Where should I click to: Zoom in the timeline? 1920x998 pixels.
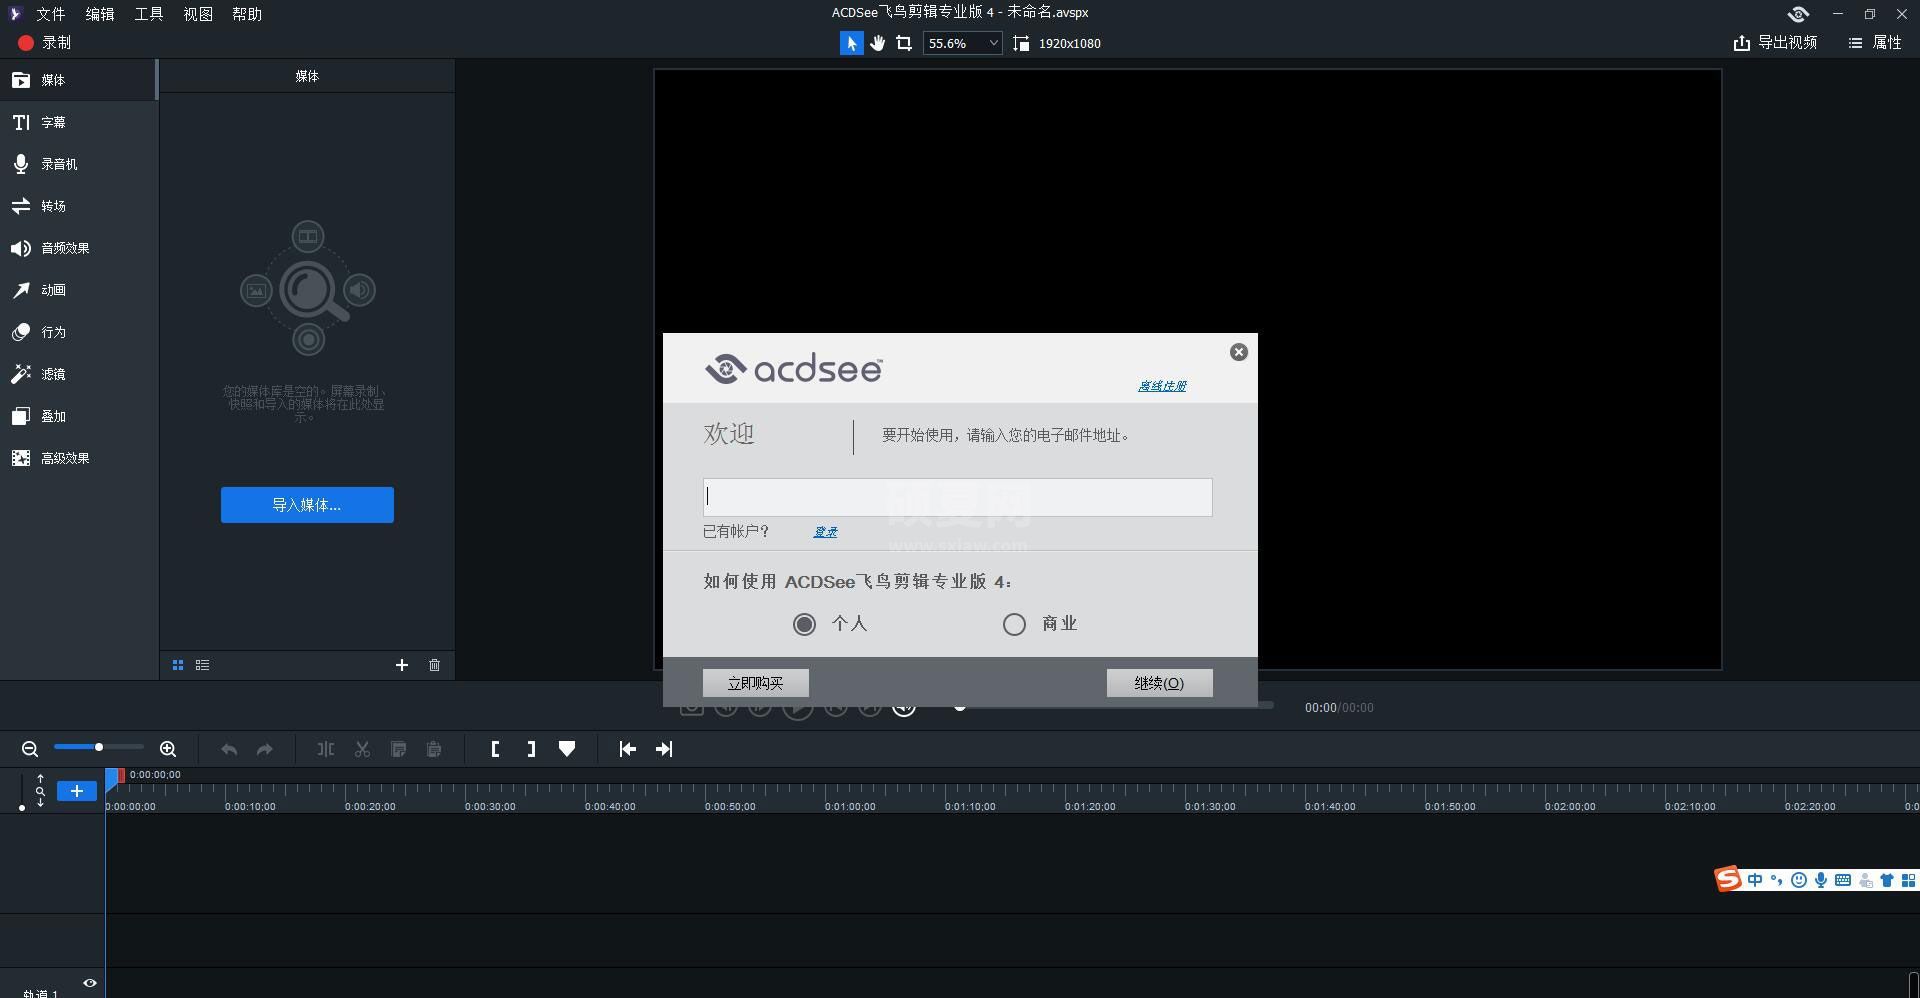point(168,749)
